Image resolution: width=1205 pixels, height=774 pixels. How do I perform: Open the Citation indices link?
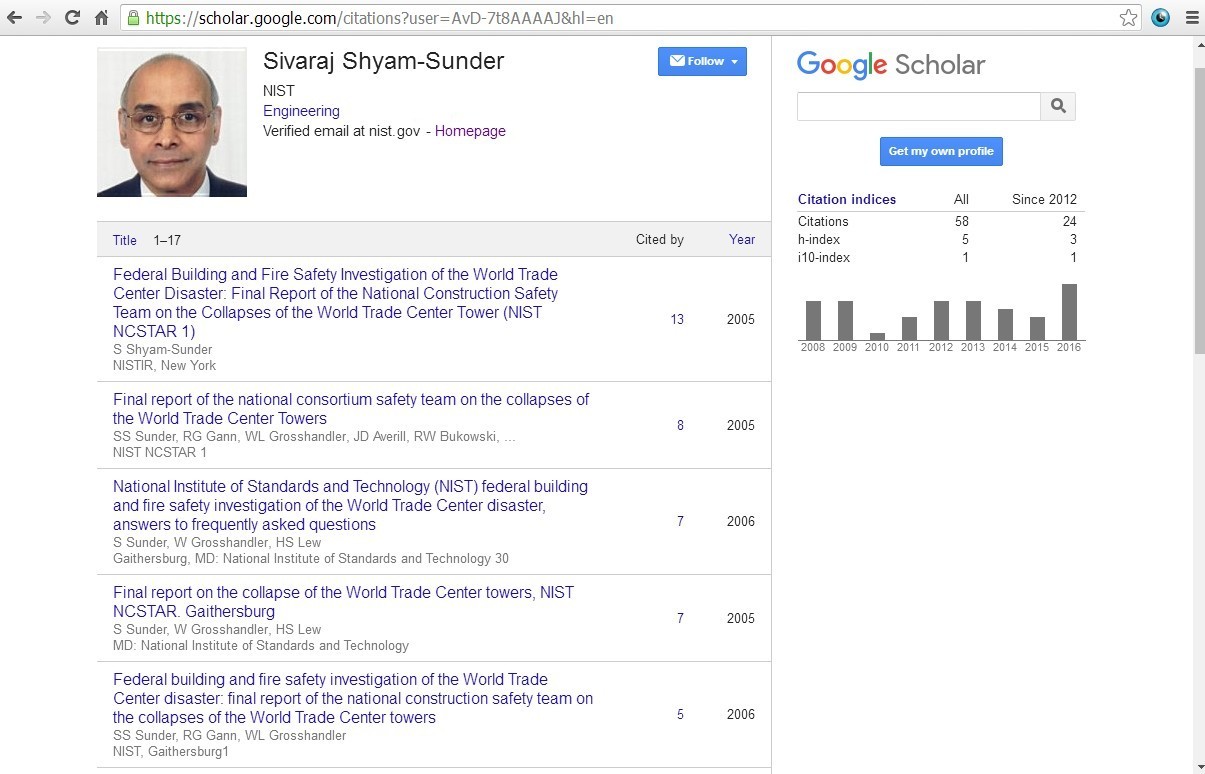coord(847,199)
